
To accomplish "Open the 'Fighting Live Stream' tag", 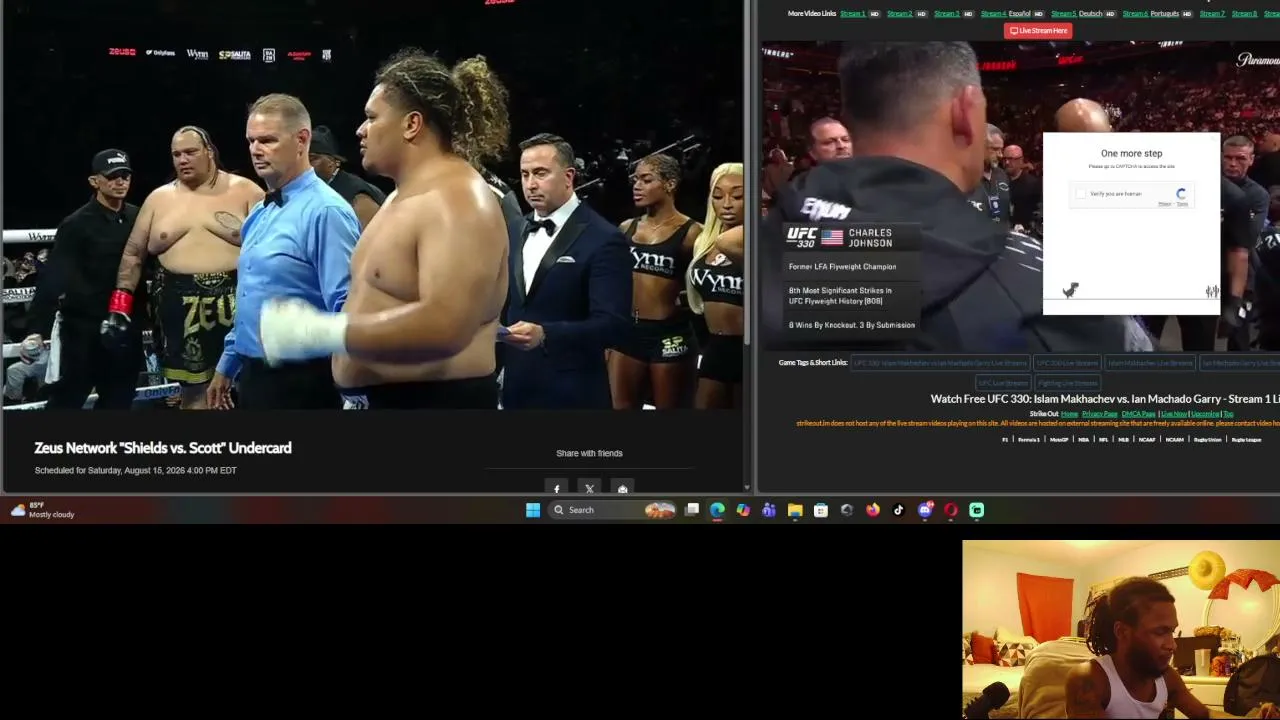I will coord(1067,383).
